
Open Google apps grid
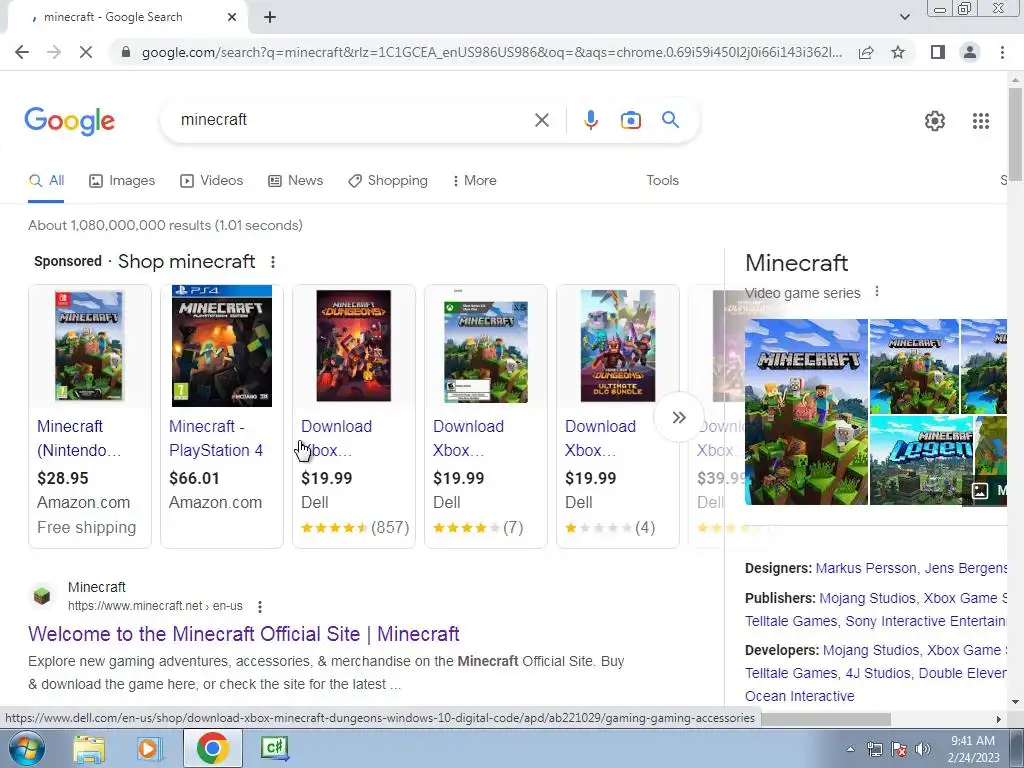[980, 121]
